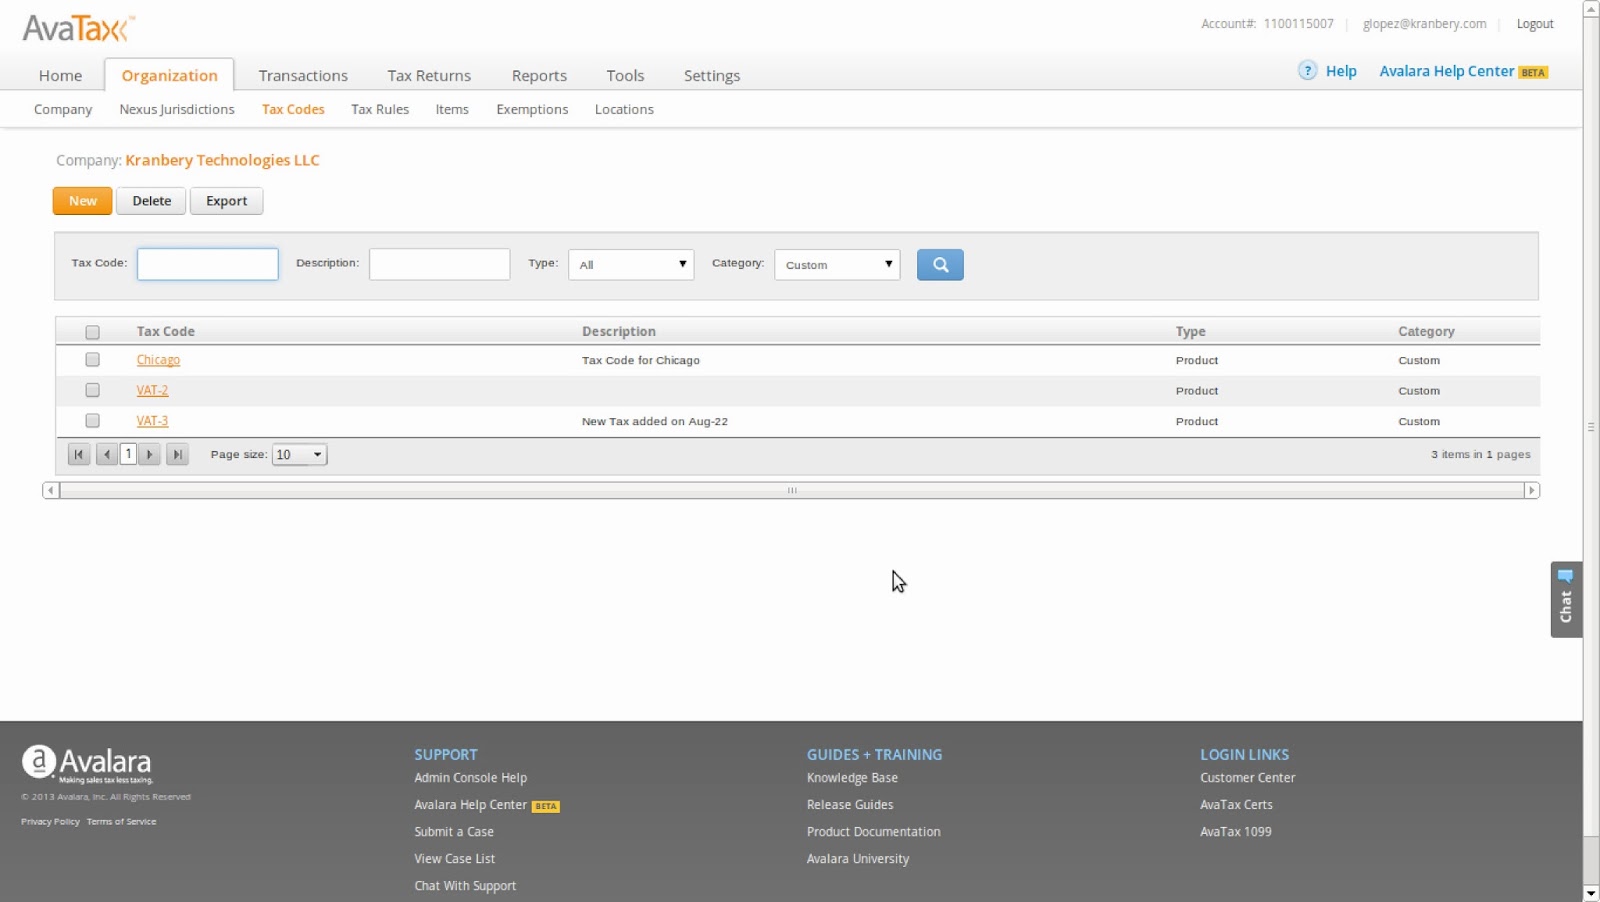This screenshot has height=902, width=1600.
Task: Check the Chicago tax code row
Action: coord(93,360)
